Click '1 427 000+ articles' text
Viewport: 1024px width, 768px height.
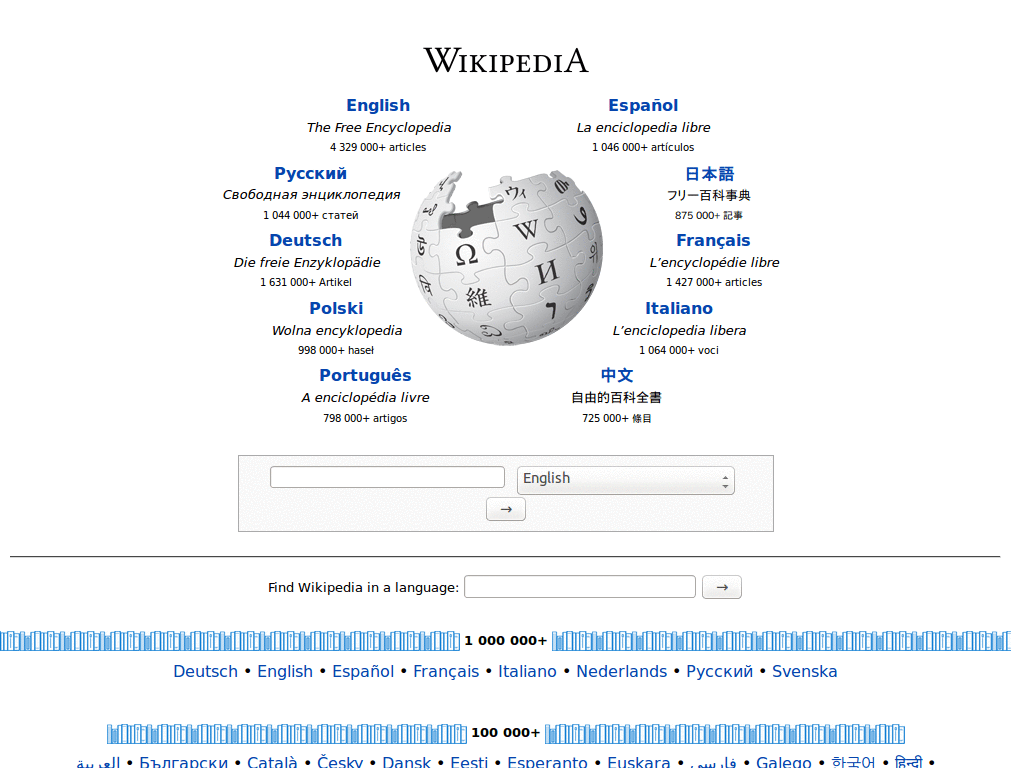(x=714, y=282)
